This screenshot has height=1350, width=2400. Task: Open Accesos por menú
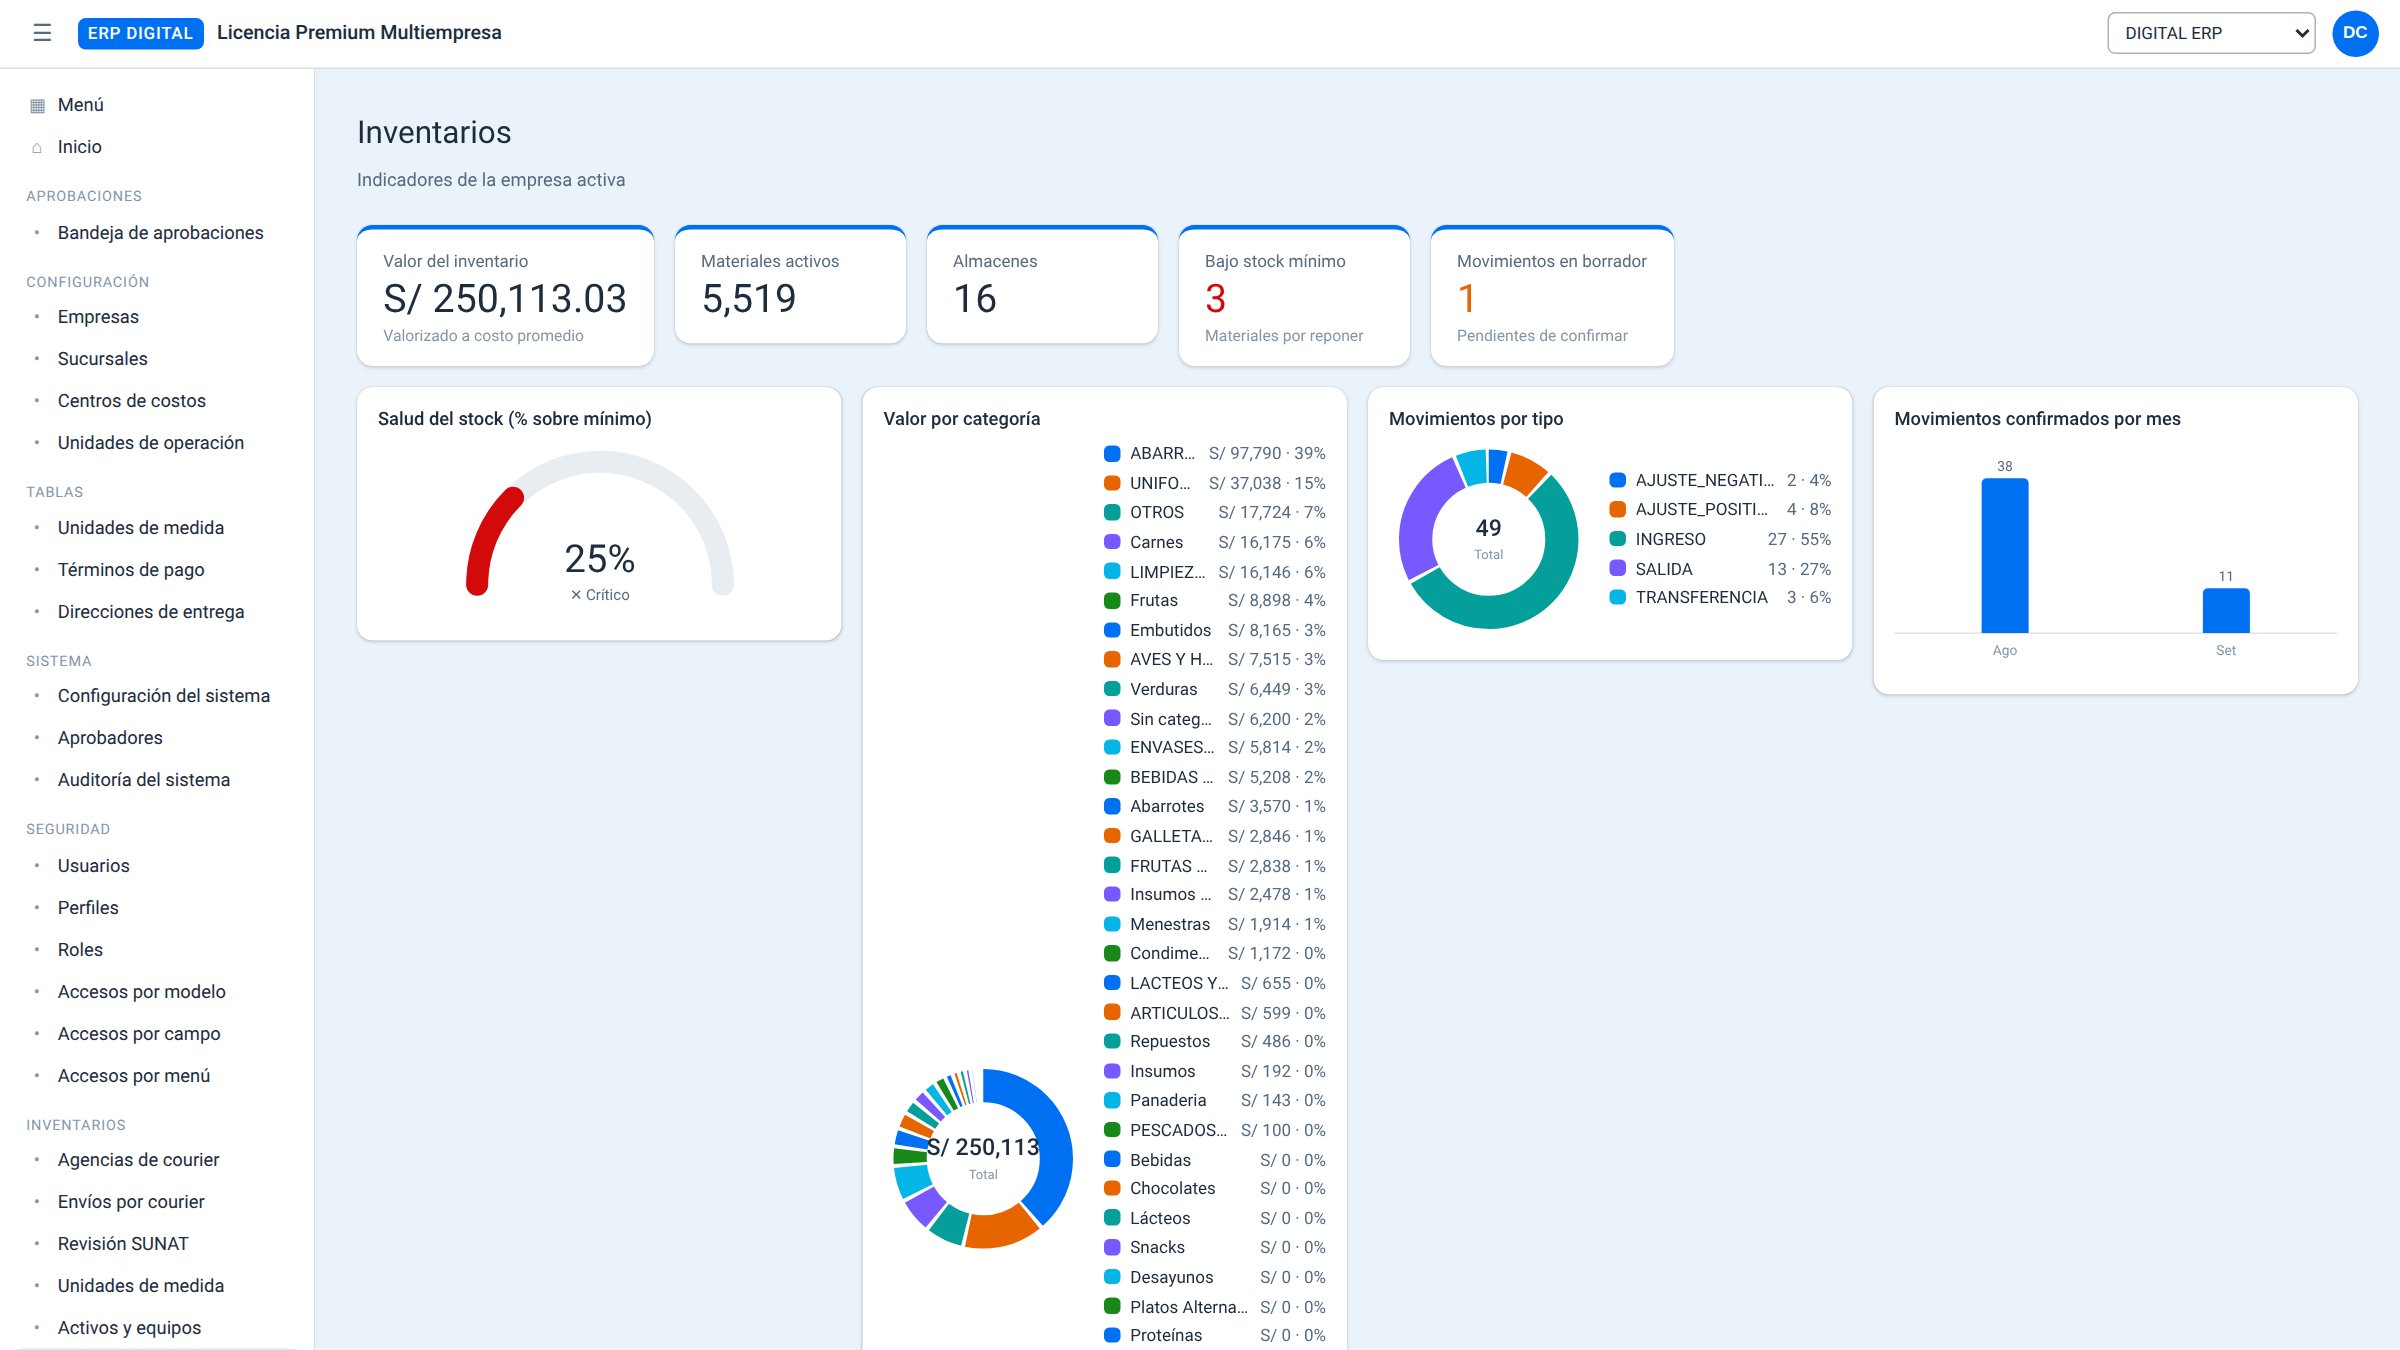134,1076
